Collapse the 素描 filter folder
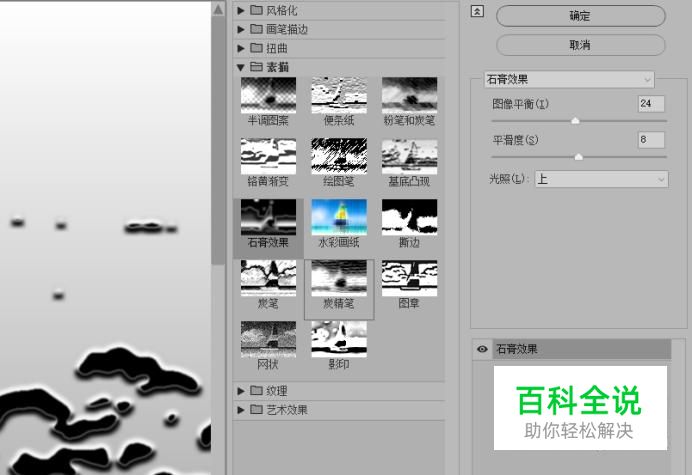692x475 pixels. pyautogui.click(x=241, y=67)
